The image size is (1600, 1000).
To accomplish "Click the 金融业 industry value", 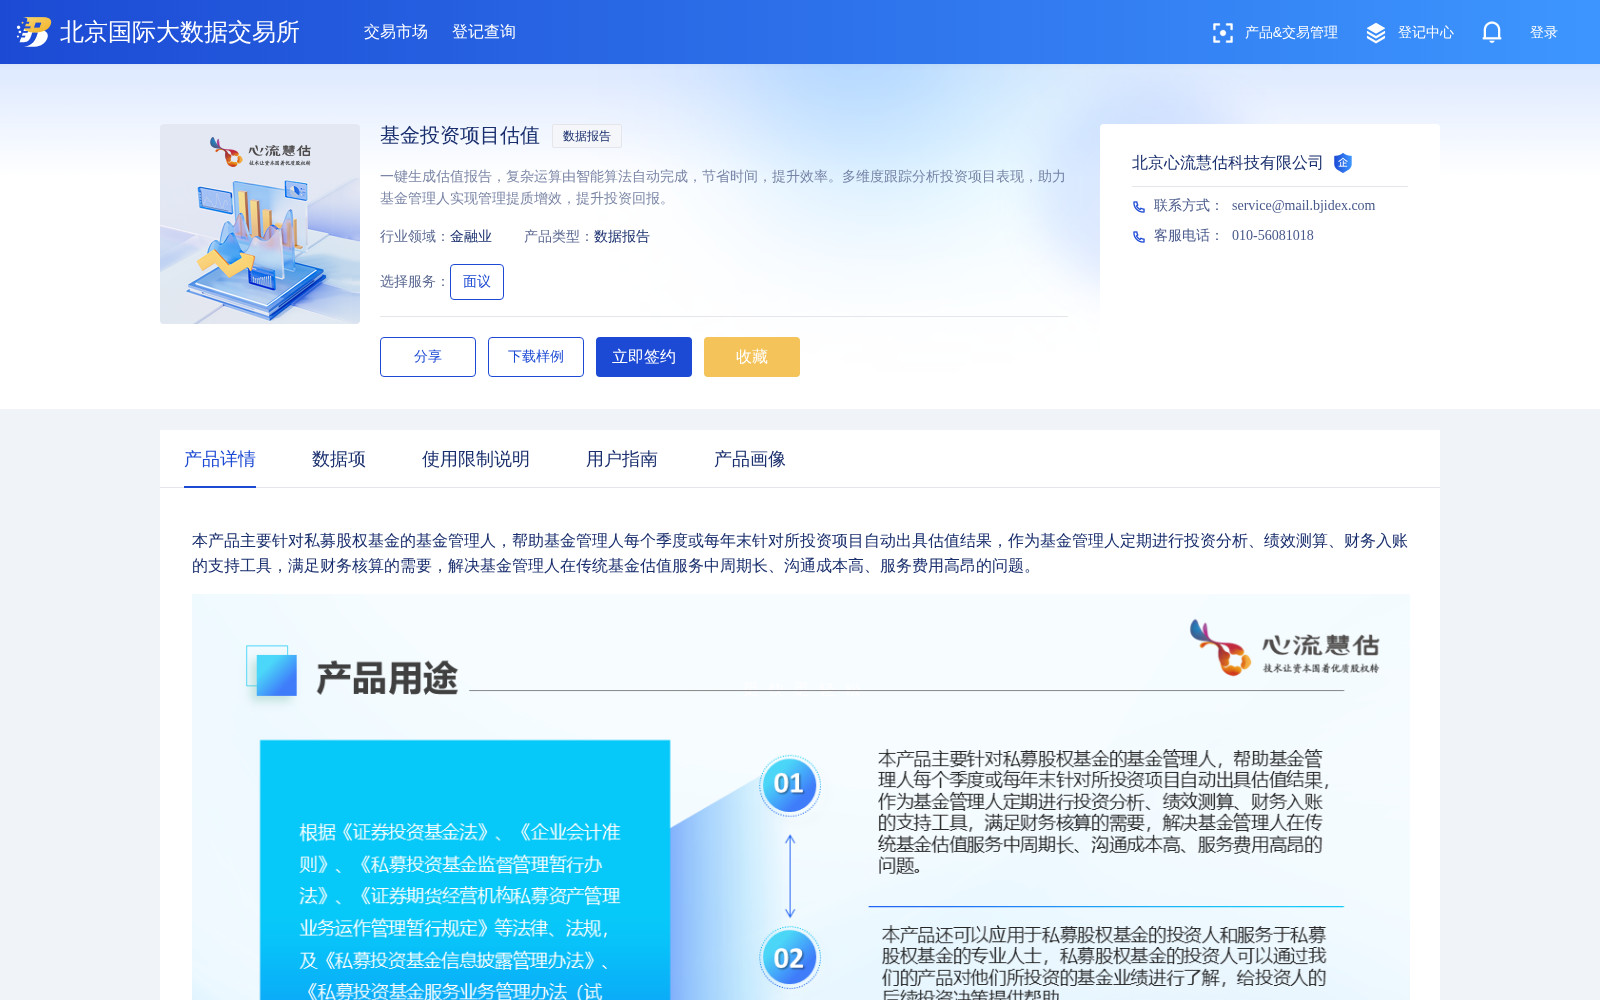I will pyautogui.click(x=471, y=237).
